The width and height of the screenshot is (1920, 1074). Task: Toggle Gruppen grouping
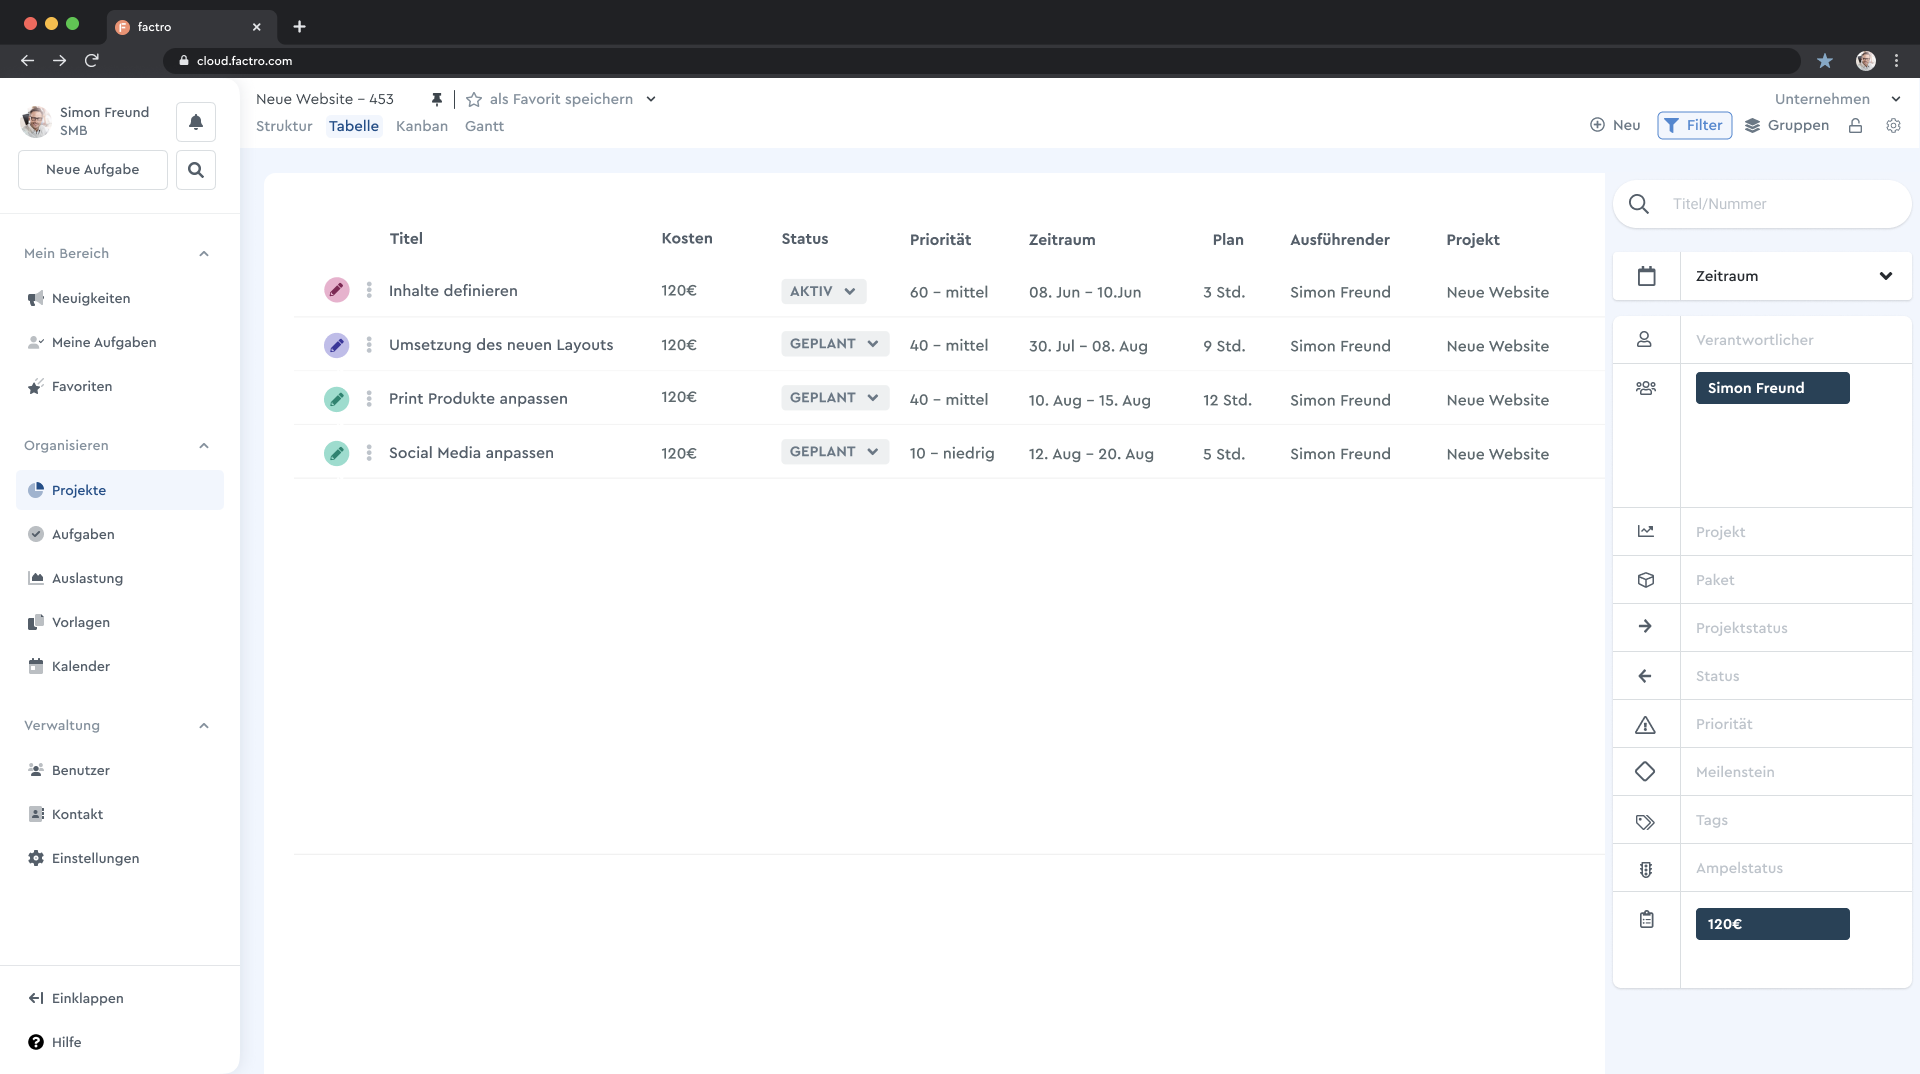tap(1787, 125)
